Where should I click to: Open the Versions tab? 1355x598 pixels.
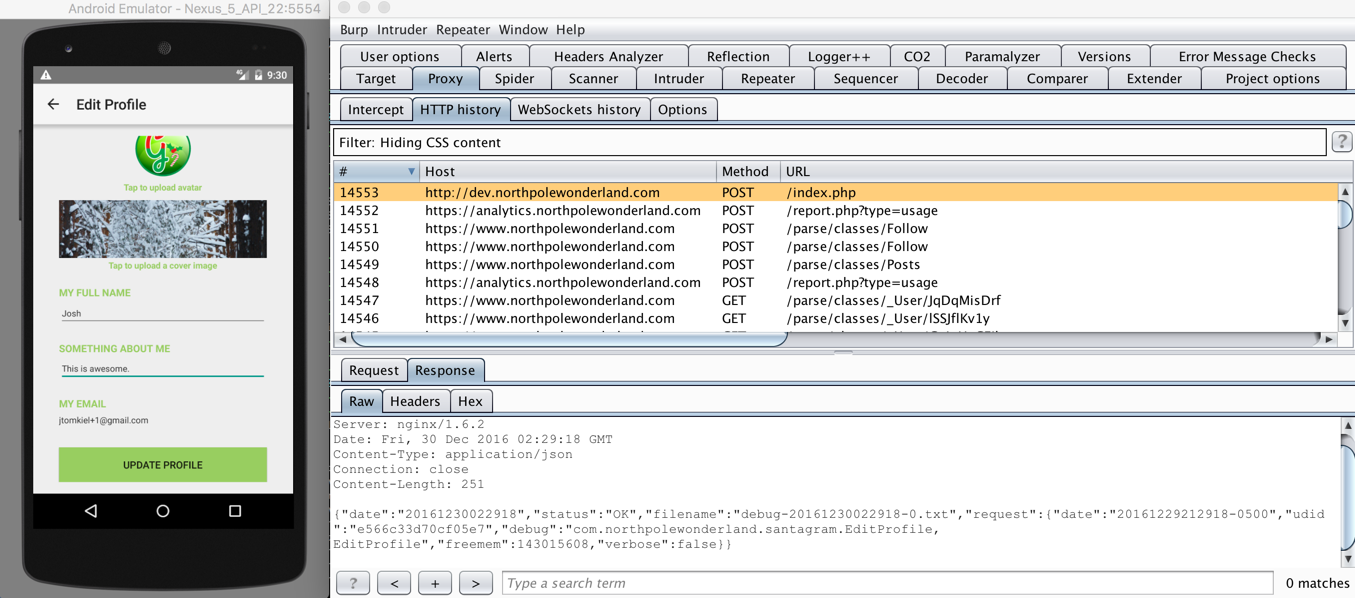click(x=1104, y=56)
